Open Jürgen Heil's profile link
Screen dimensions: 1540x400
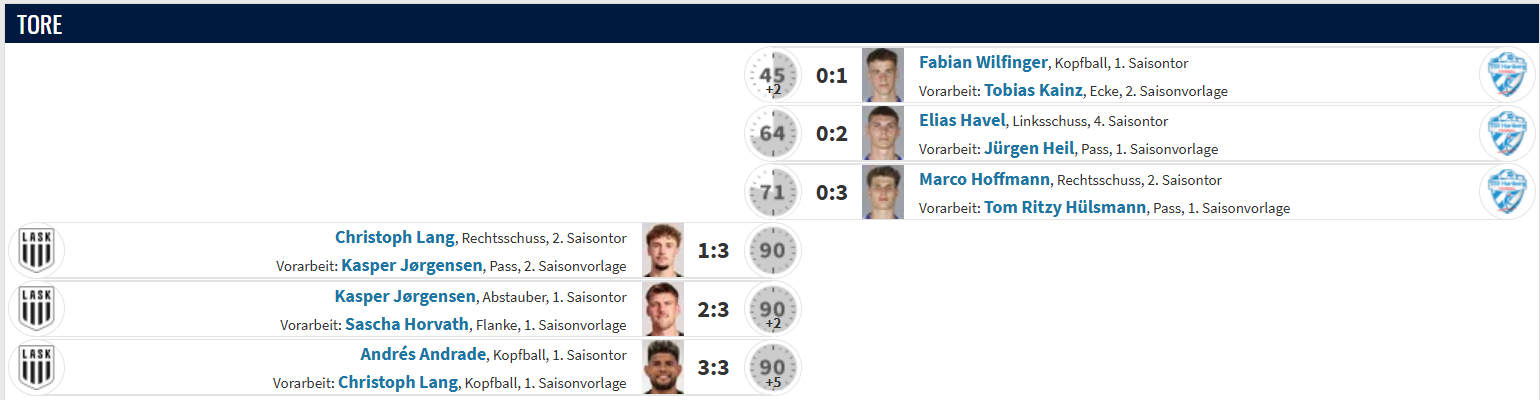(1029, 148)
